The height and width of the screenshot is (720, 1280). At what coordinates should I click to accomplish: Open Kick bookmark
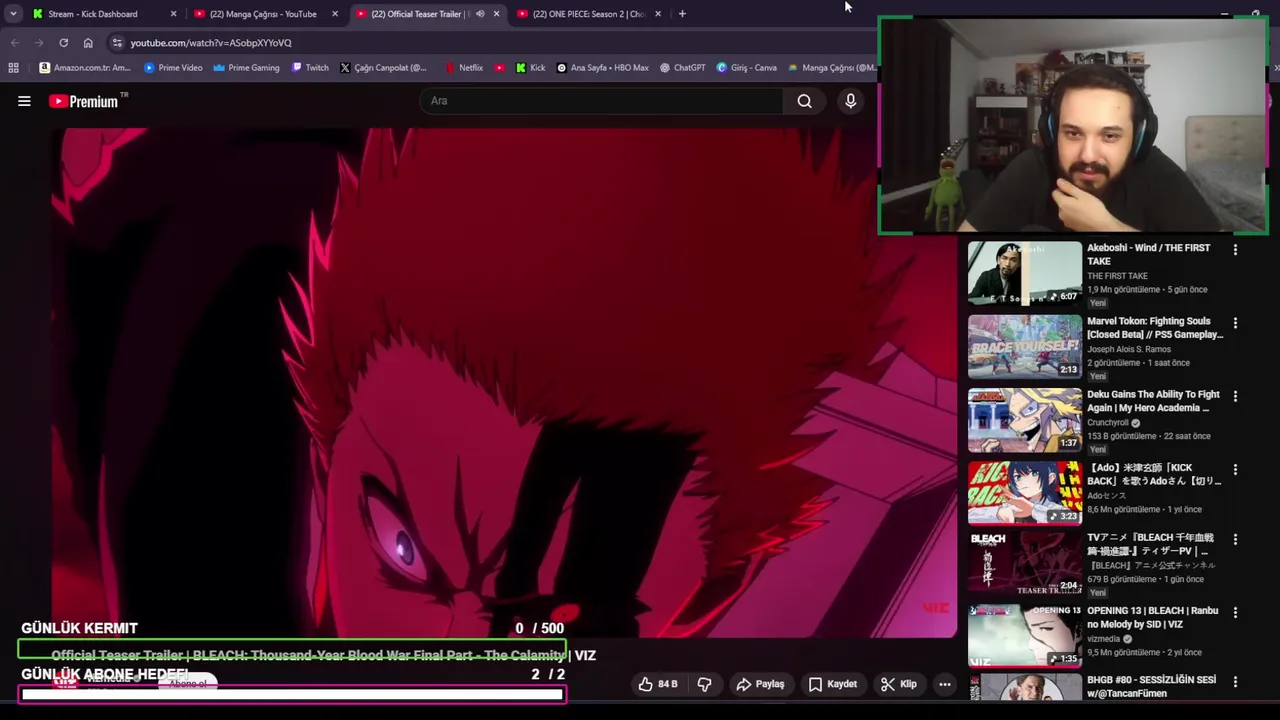click(x=530, y=68)
